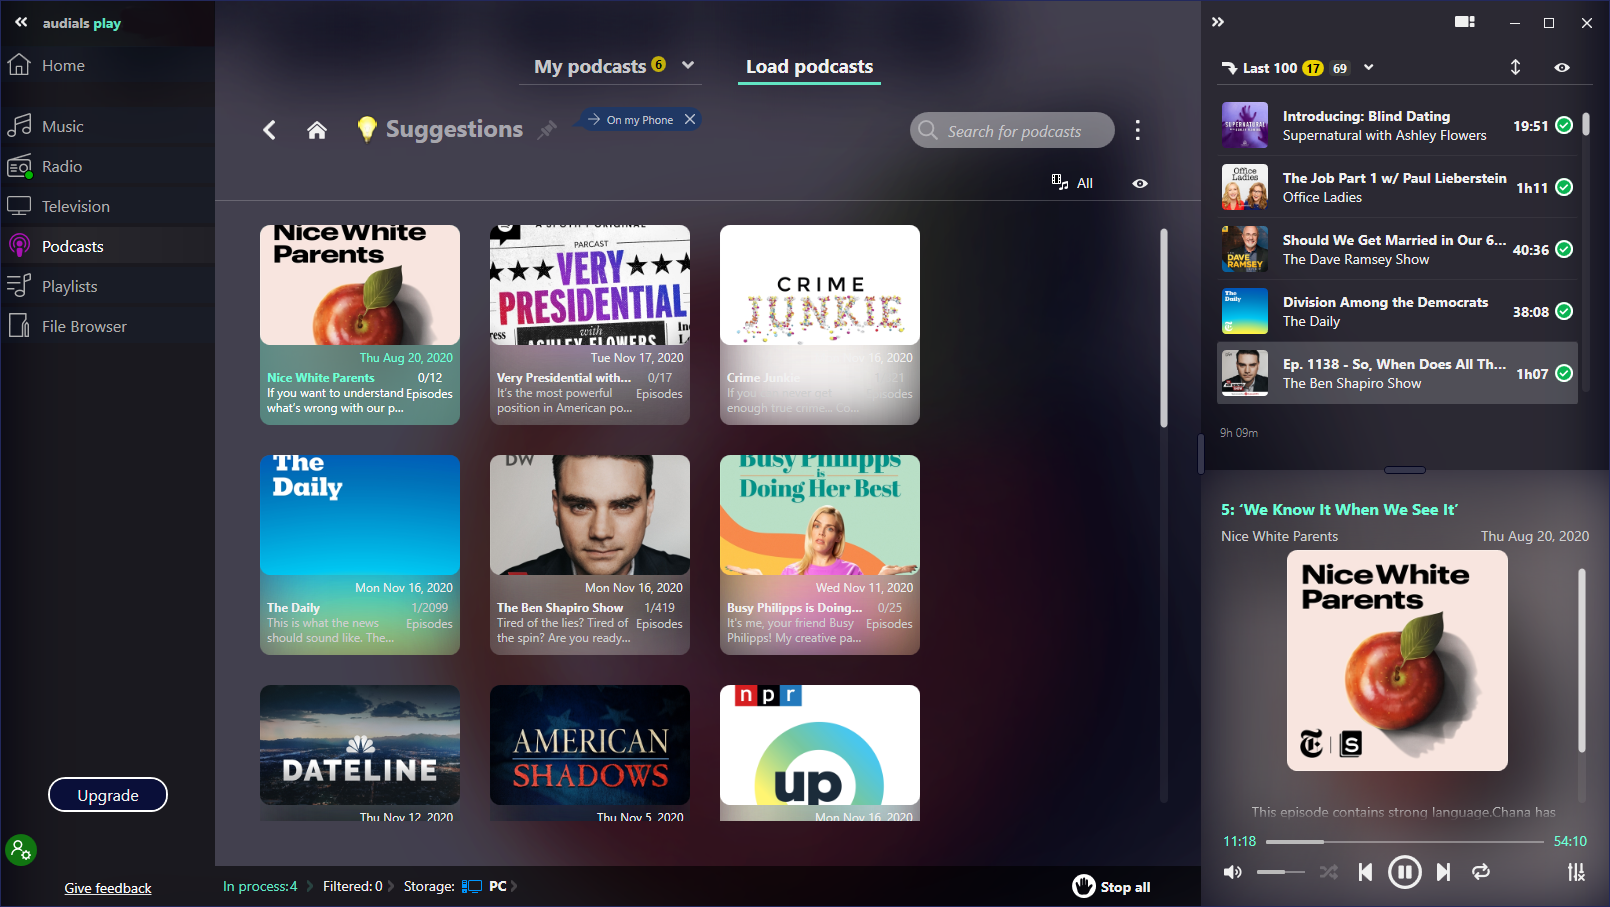
Task: Mute audio with the speaker icon
Action: coord(1233,872)
